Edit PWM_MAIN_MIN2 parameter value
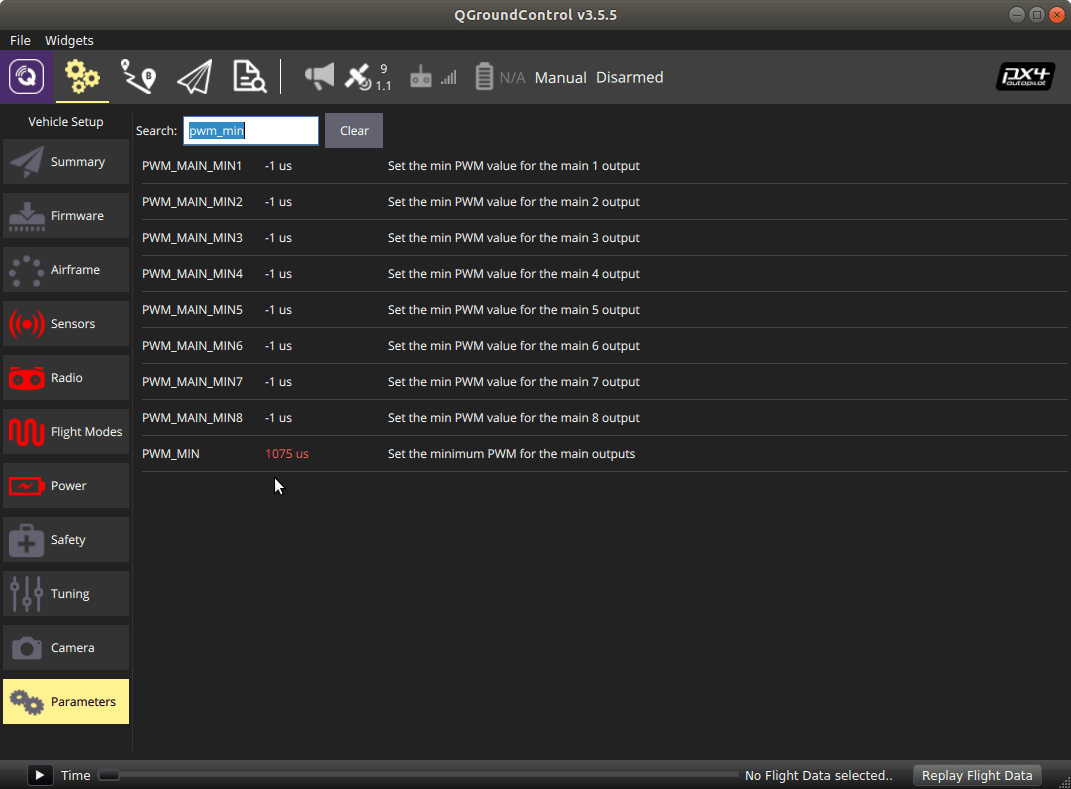1071x789 pixels. point(278,202)
